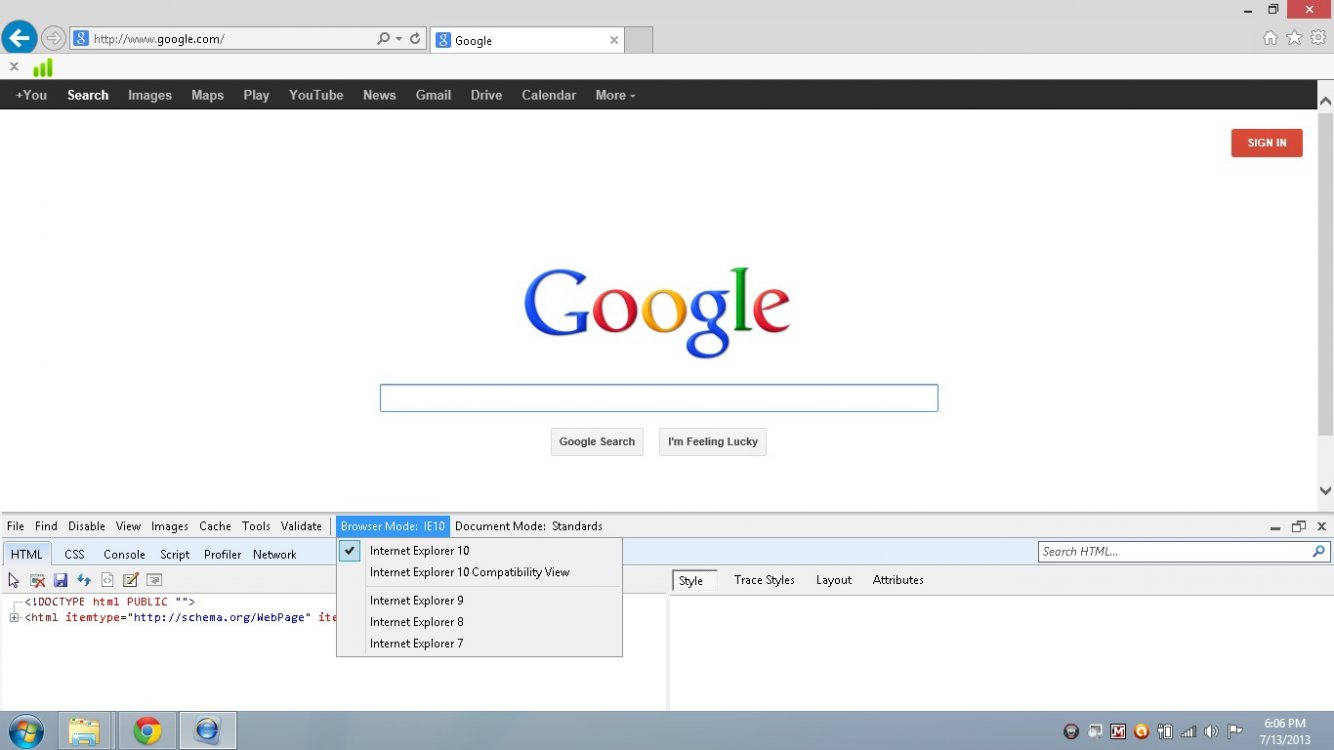Click the network signal tray icon

pos(1188,731)
